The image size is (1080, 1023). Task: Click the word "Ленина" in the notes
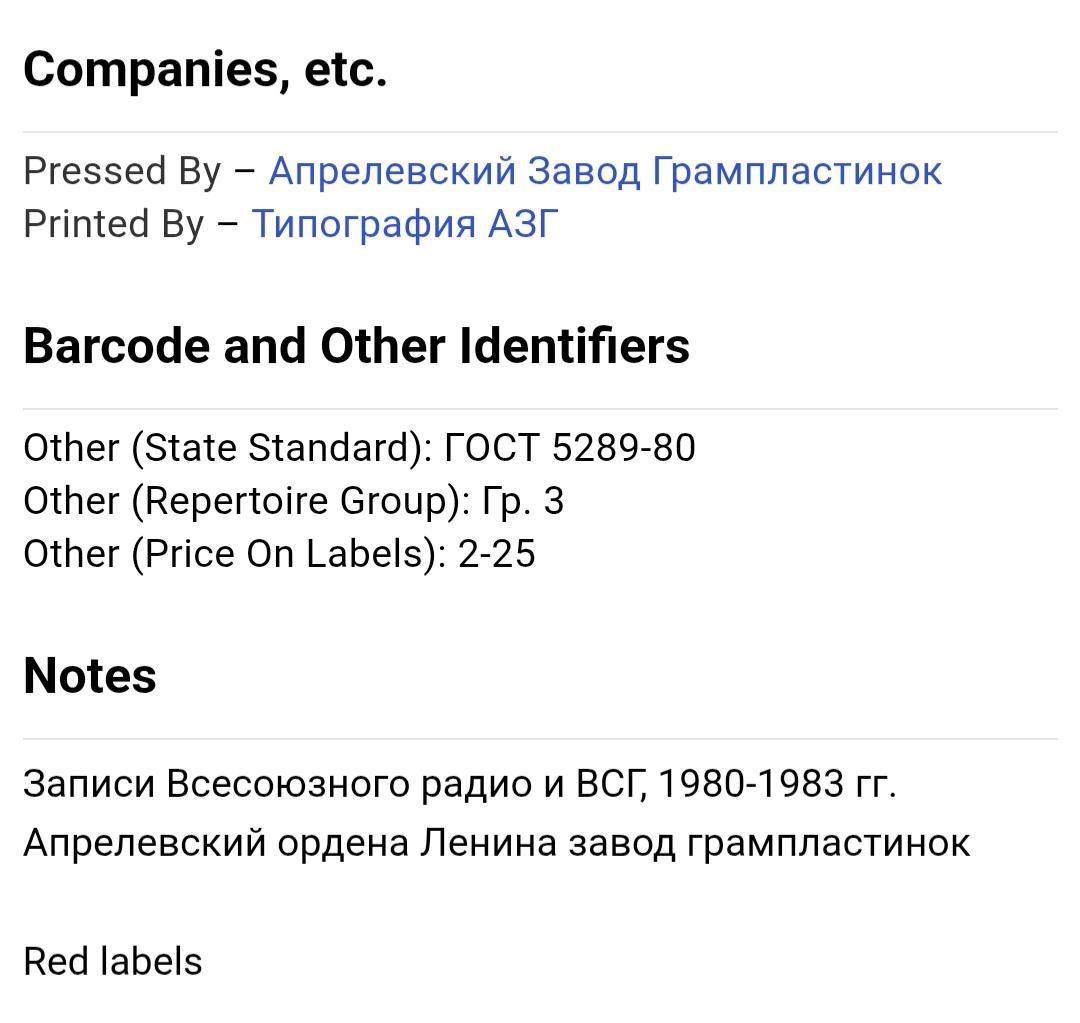coord(488,843)
